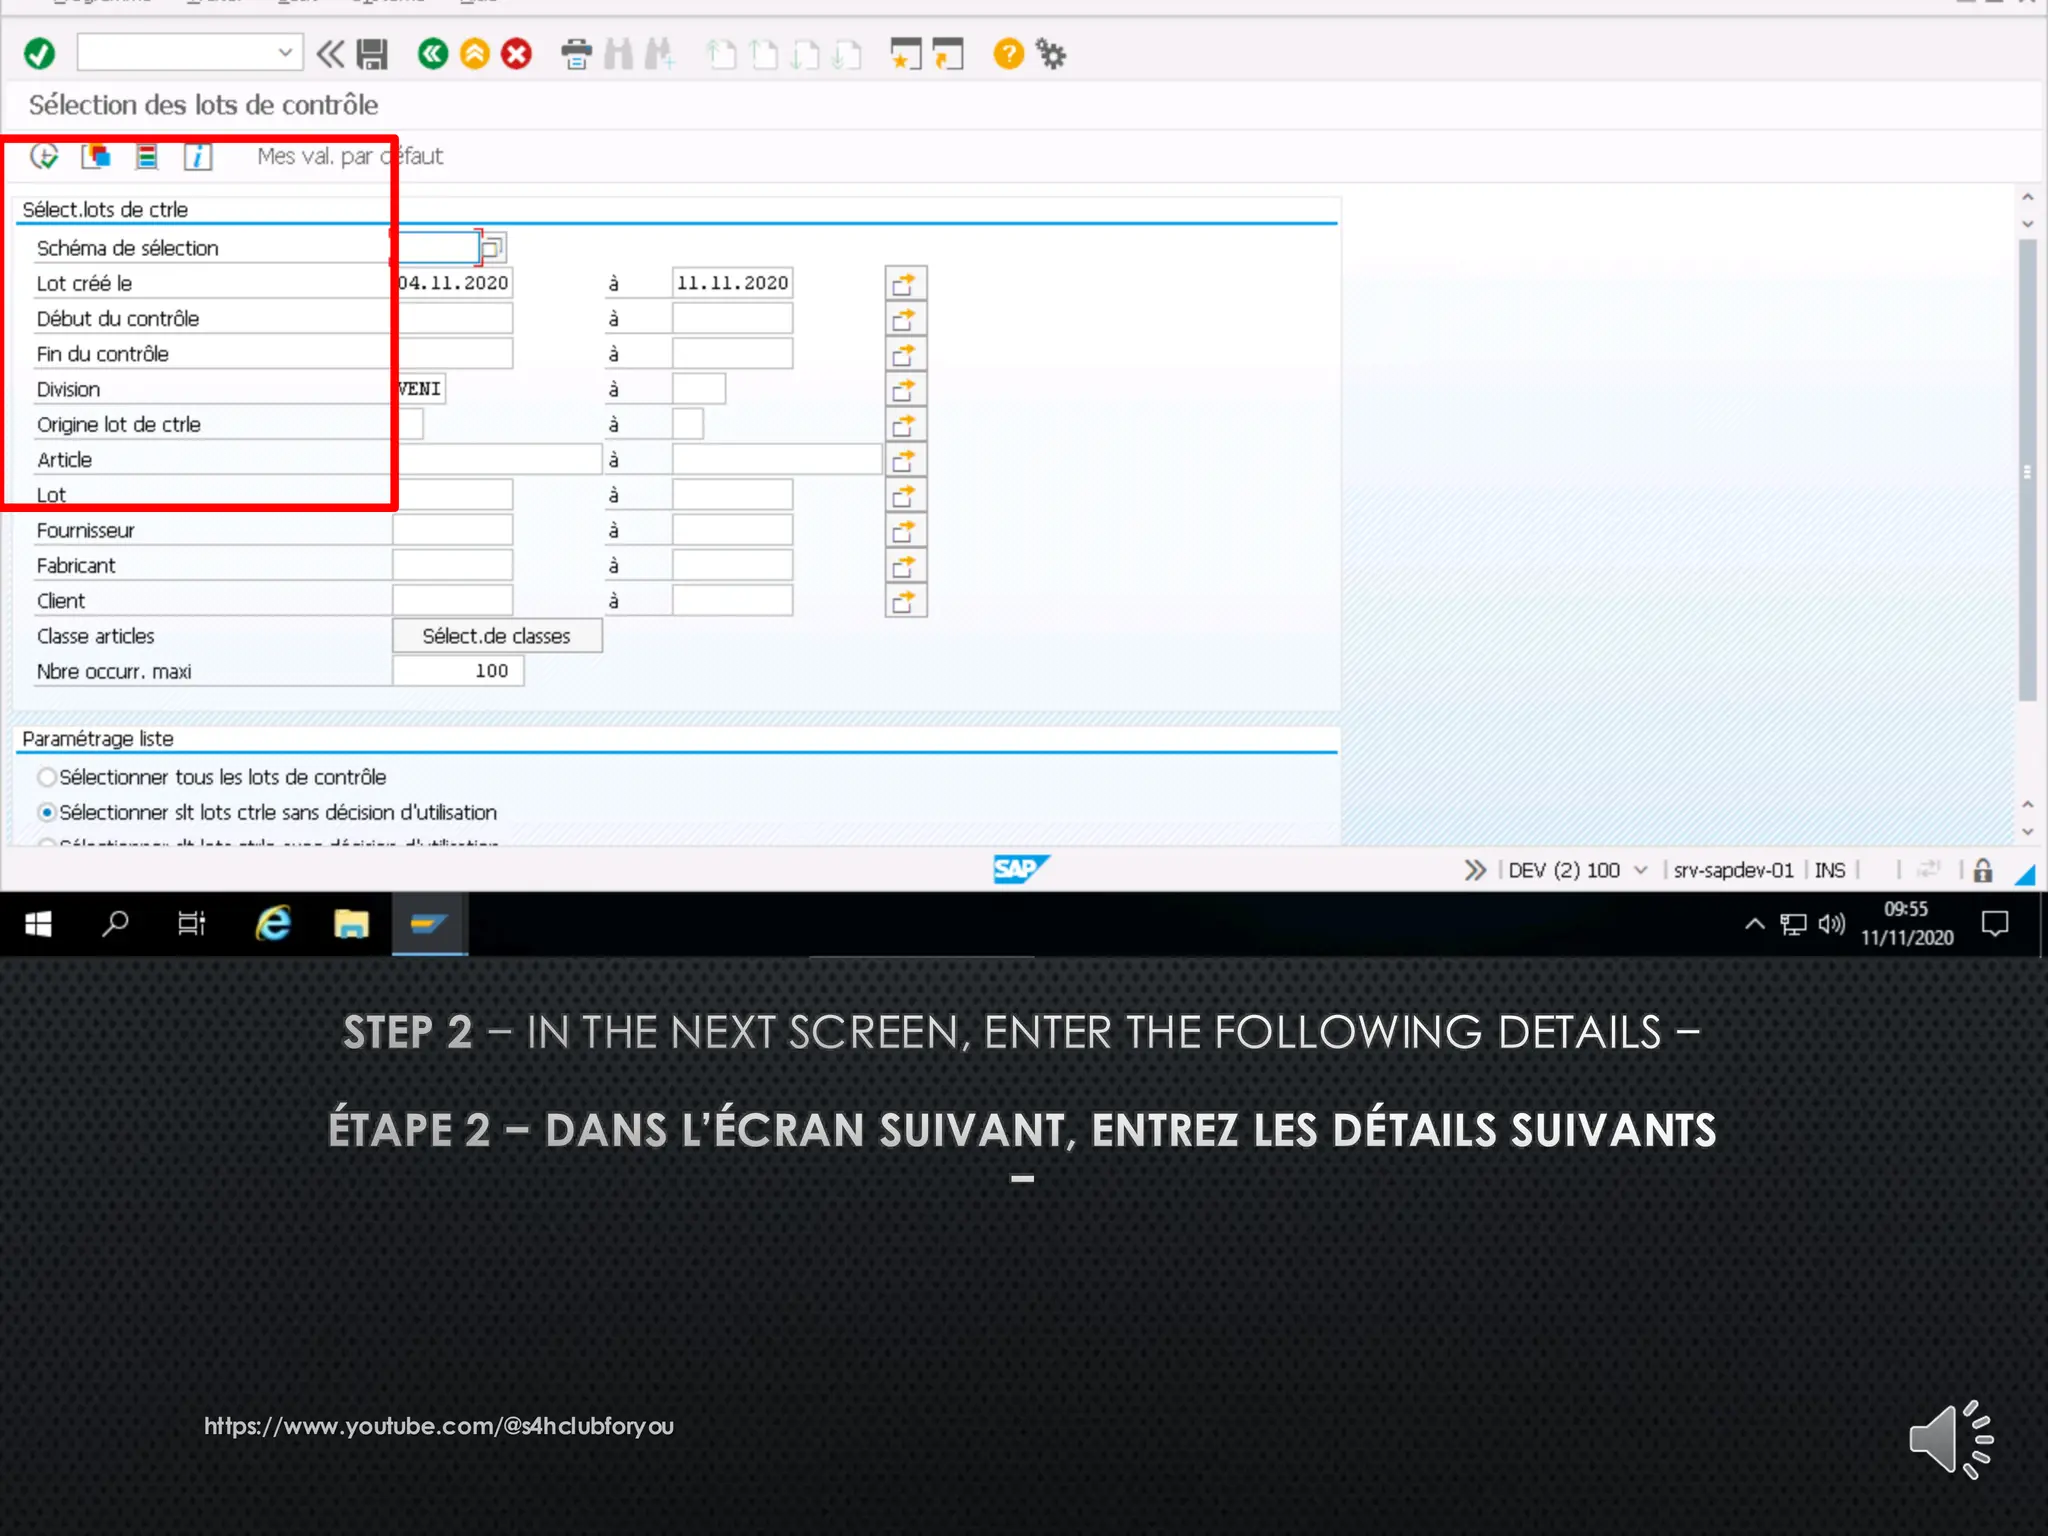Open the yellow Help question-mark icon

tap(1008, 54)
